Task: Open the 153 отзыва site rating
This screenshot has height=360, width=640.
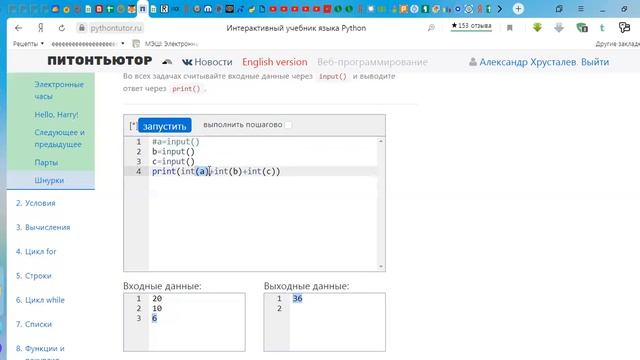Action: 471,26
